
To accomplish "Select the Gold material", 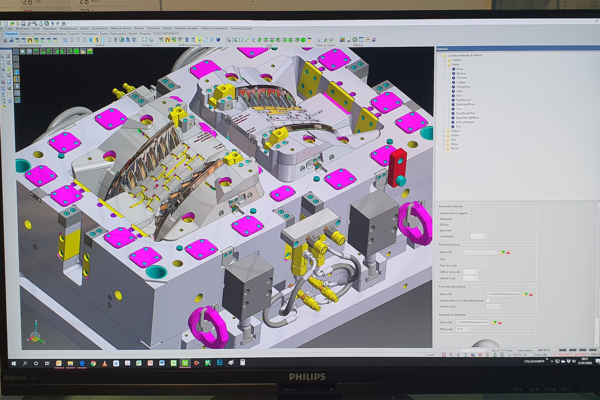I will pyautogui.click(x=460, y=91).
